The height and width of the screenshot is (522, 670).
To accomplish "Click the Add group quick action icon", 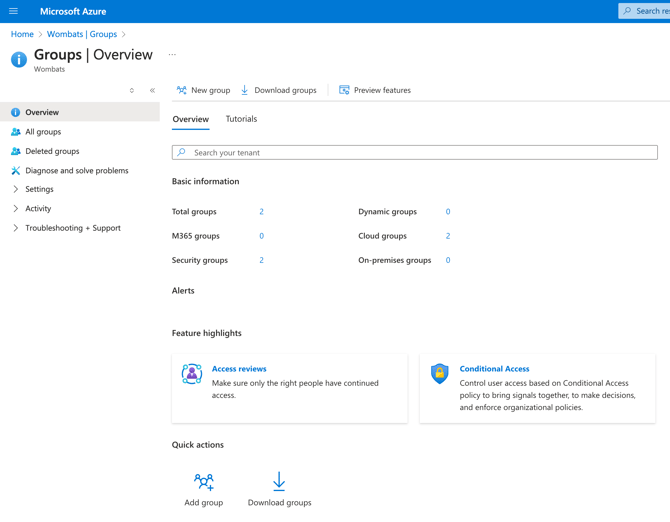I will (204, 482).
